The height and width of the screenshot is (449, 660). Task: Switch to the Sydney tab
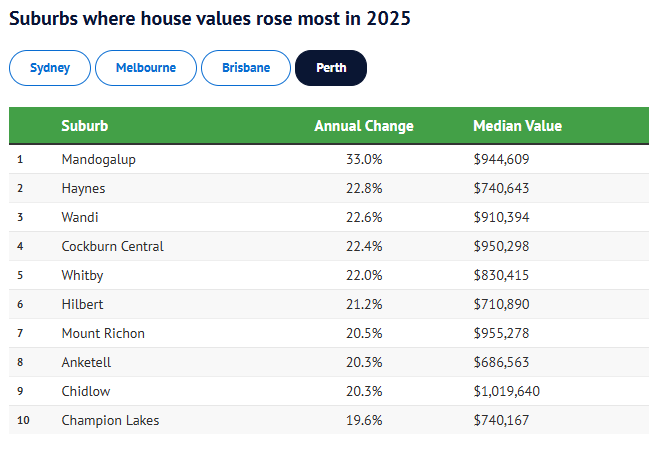pos(50,68)
